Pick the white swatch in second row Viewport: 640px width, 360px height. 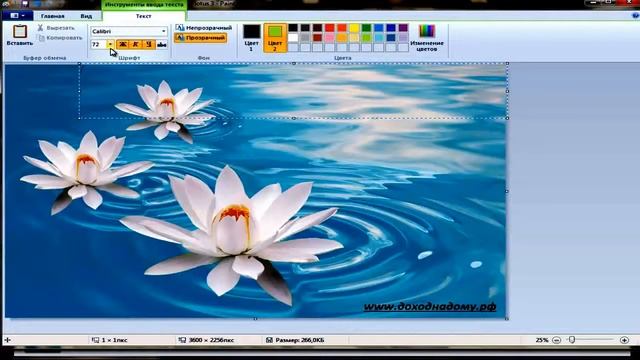(293, 38)
